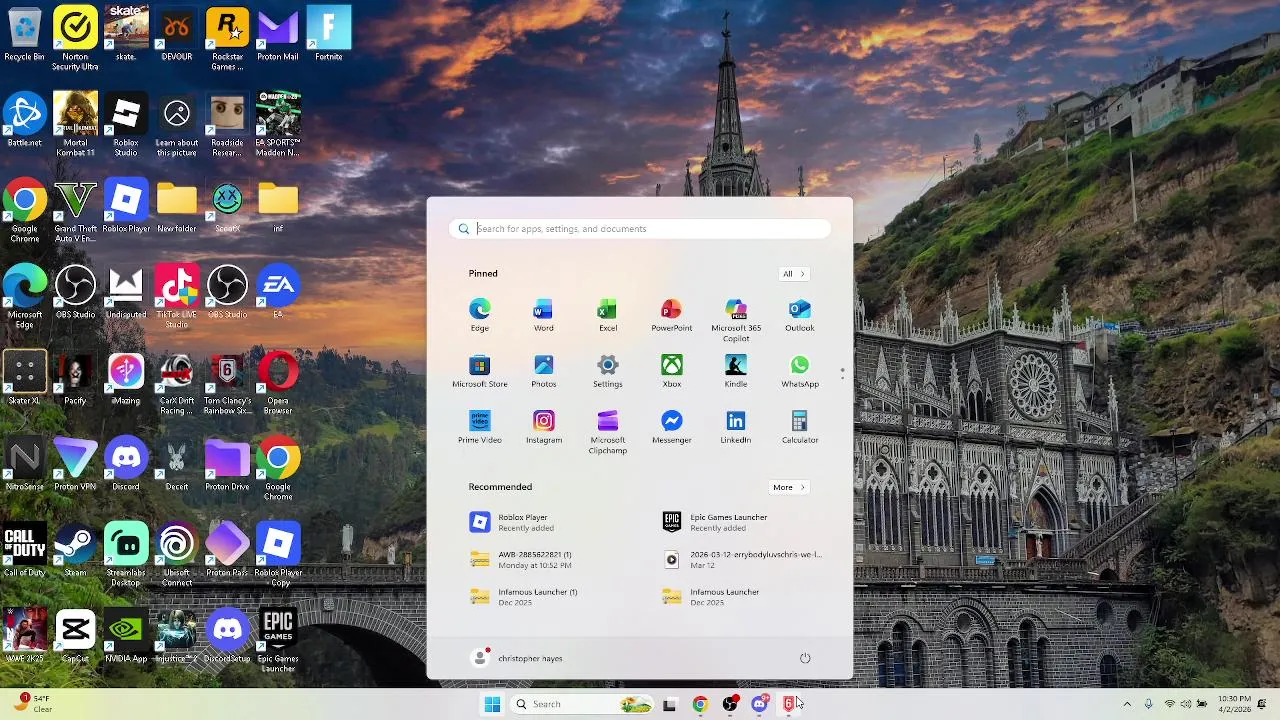Image resolution: width=1280 pixels, height=720 pixels.
Task: Launch Messenger from pinned apps
Action: click(671, 427)
